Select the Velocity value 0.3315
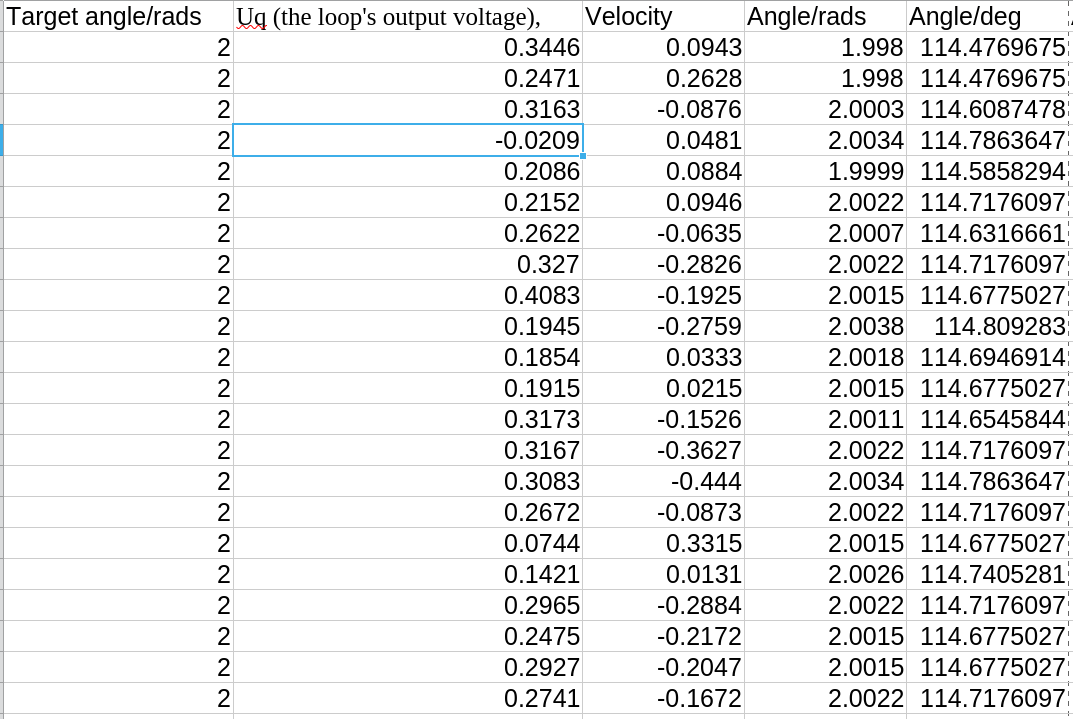Image resolution: width=1073 pixels, height=719 pixels. tap(663, 543)
